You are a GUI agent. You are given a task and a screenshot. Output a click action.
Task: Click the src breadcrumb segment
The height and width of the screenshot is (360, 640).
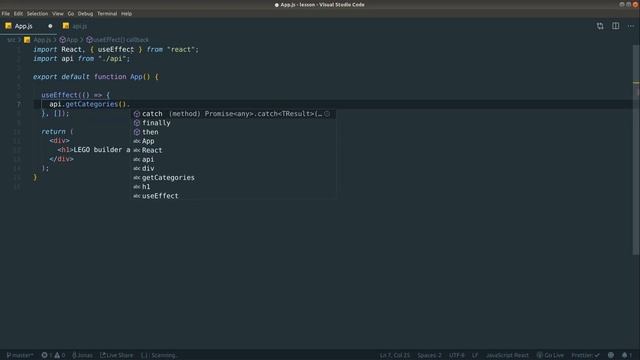click(11, 40)
